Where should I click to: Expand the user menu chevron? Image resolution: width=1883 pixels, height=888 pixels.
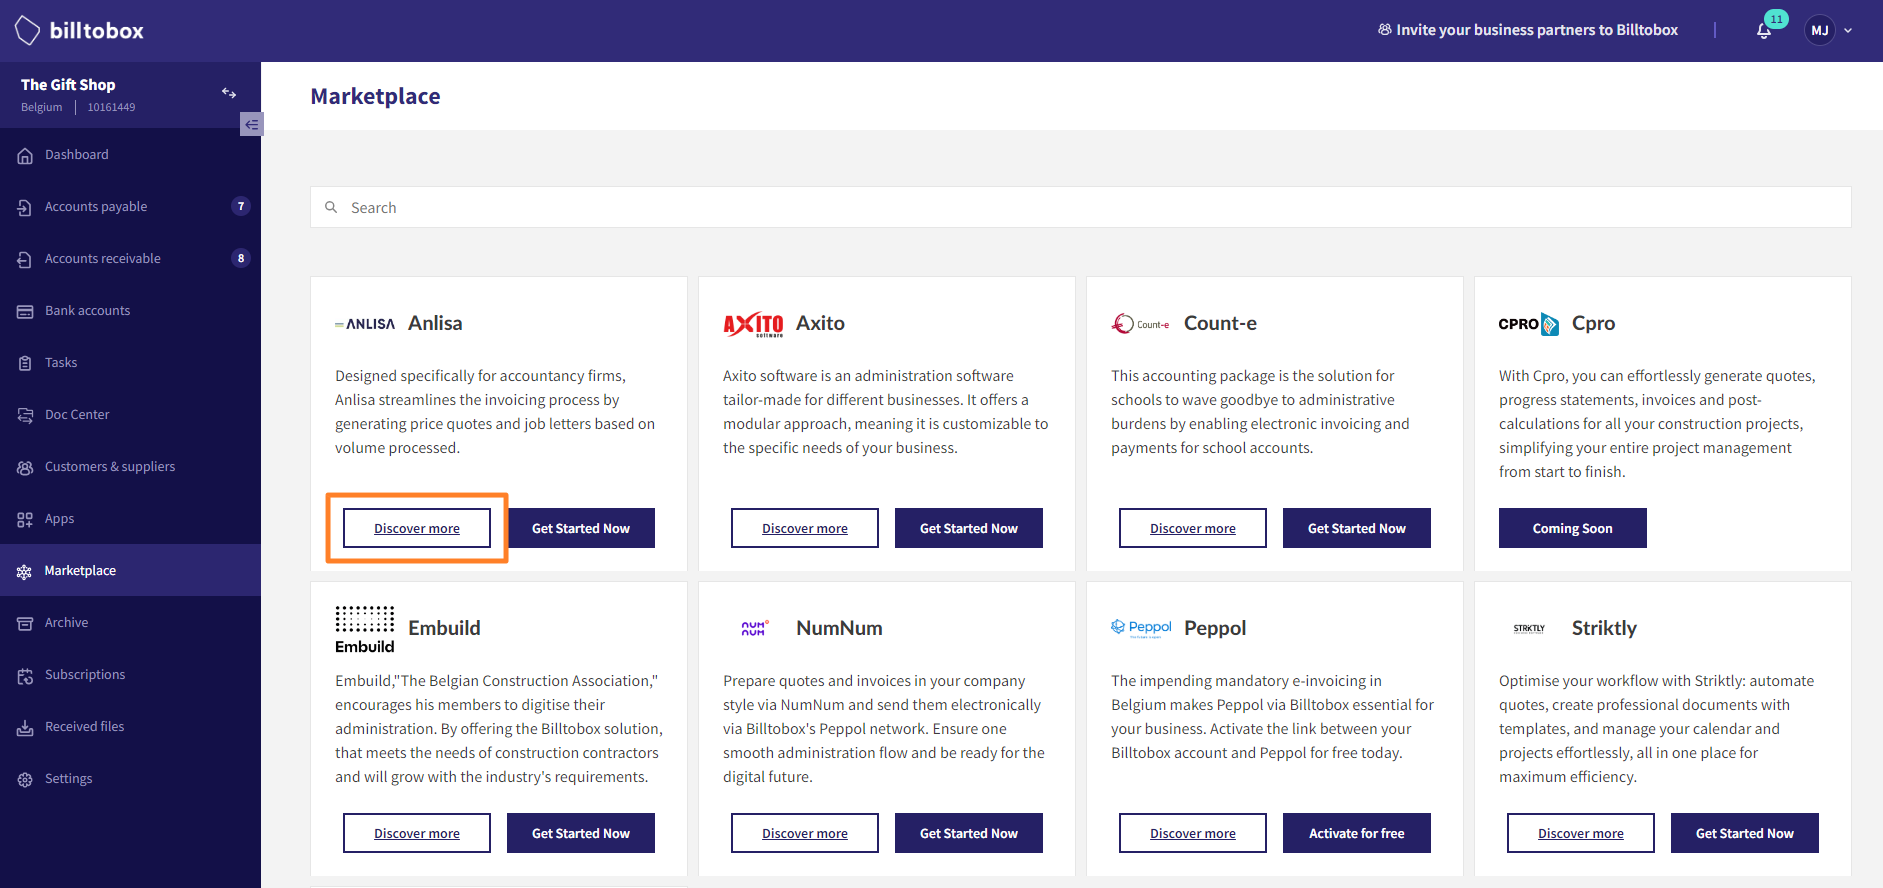(x=1848, y=31)
